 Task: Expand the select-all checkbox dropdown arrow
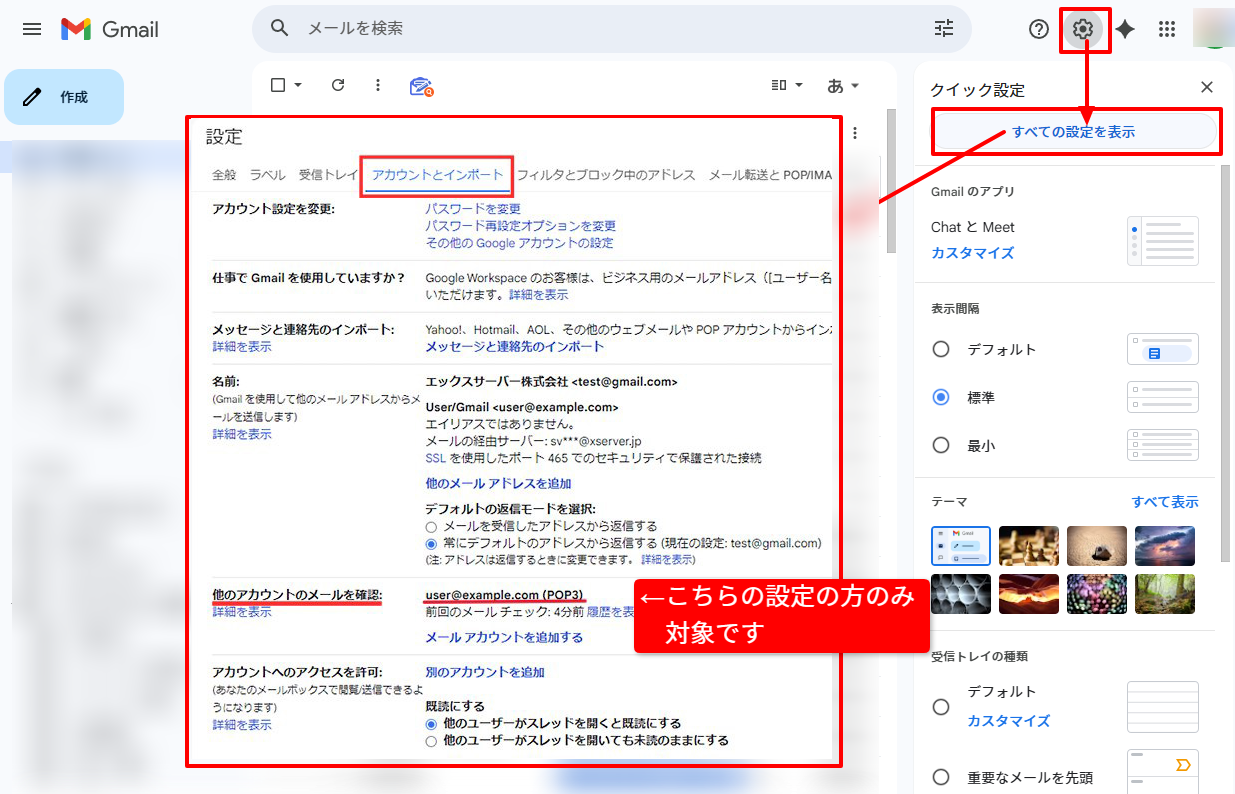click(x=298, y=85)
